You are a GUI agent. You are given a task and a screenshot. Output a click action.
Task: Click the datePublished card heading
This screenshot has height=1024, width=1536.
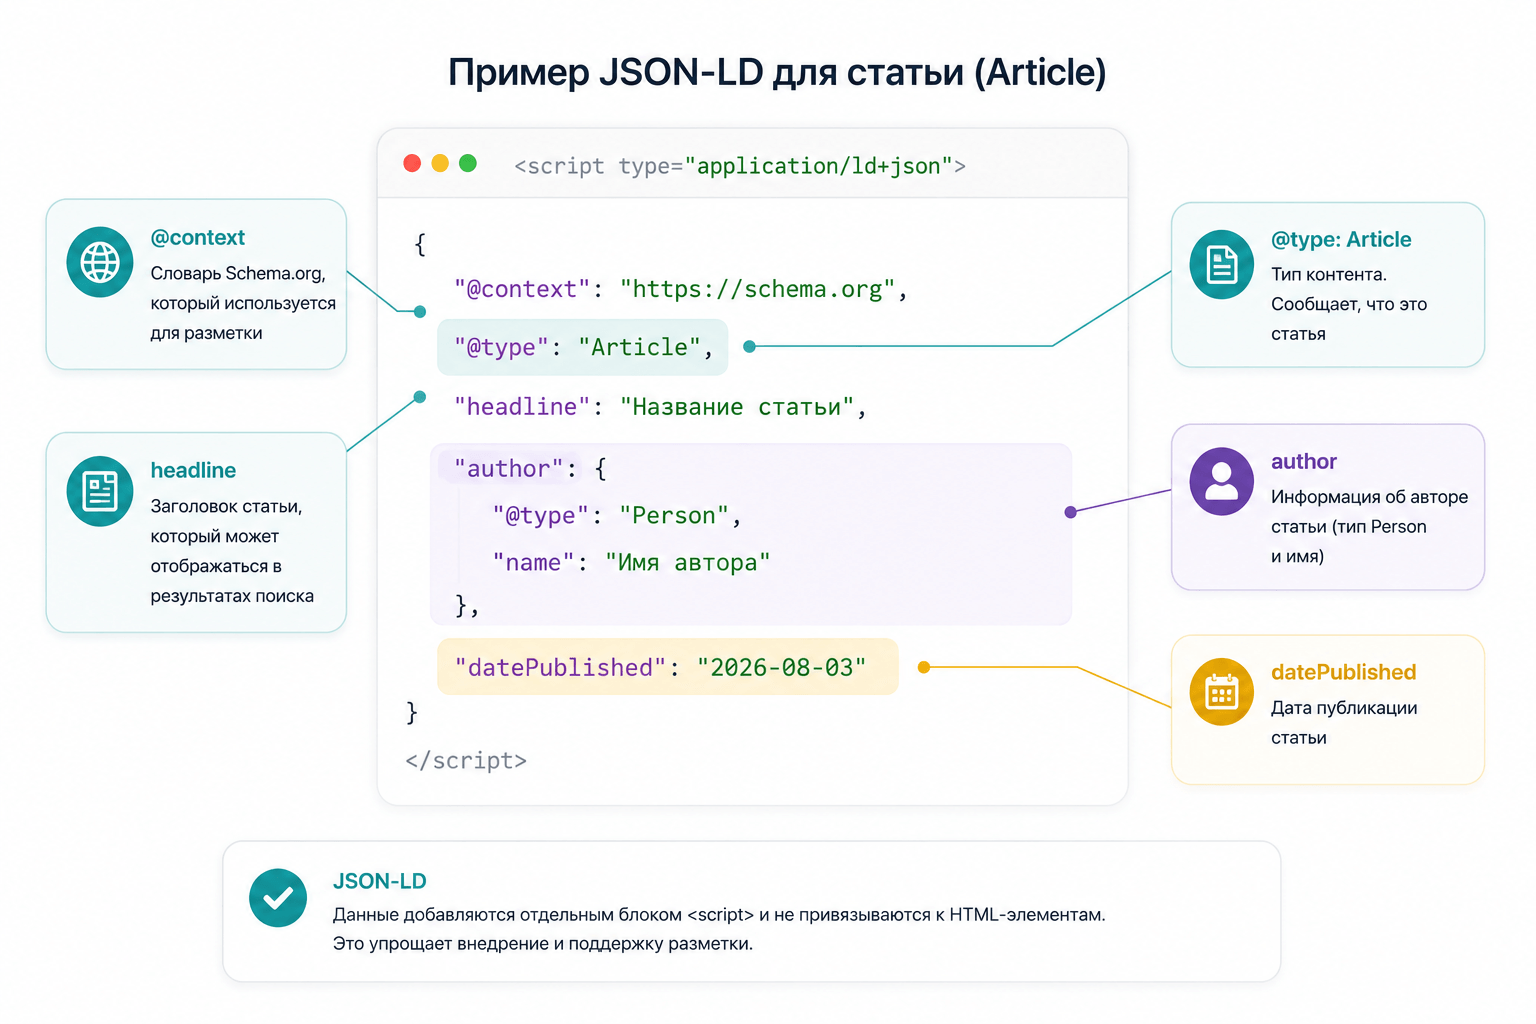coord(1343,672)
